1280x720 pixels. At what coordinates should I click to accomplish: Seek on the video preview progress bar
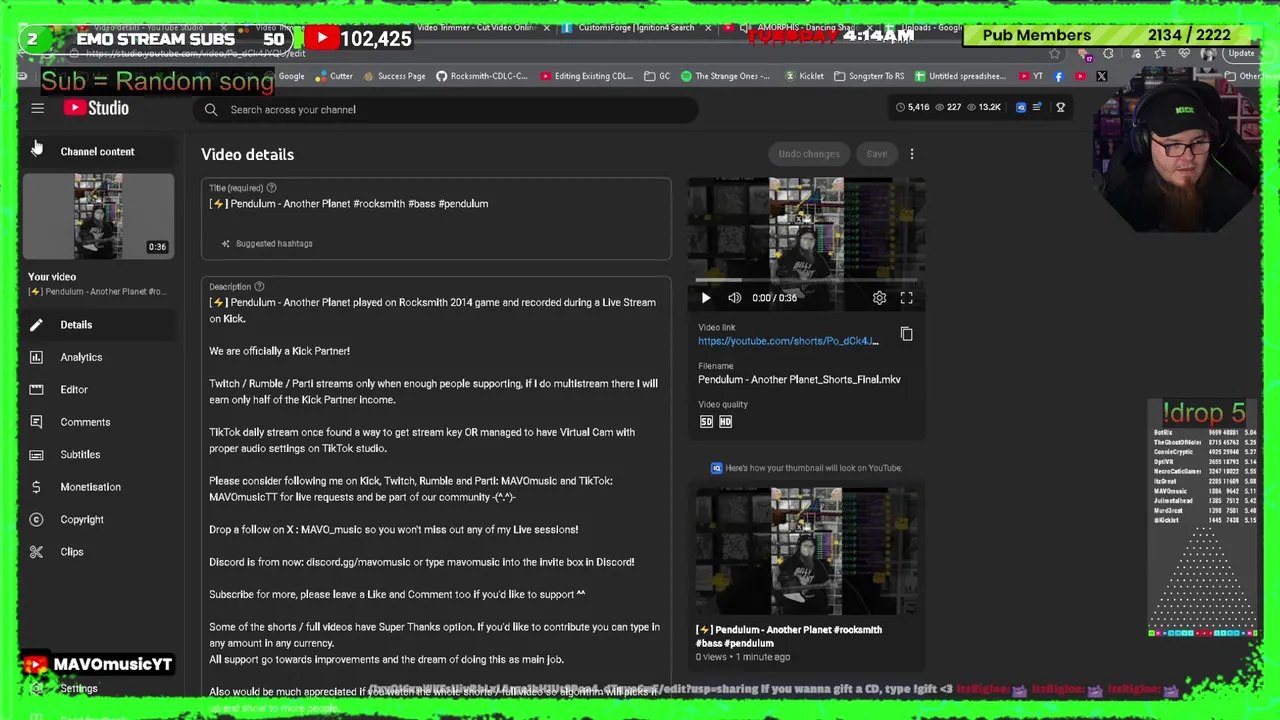click(806, 281)
